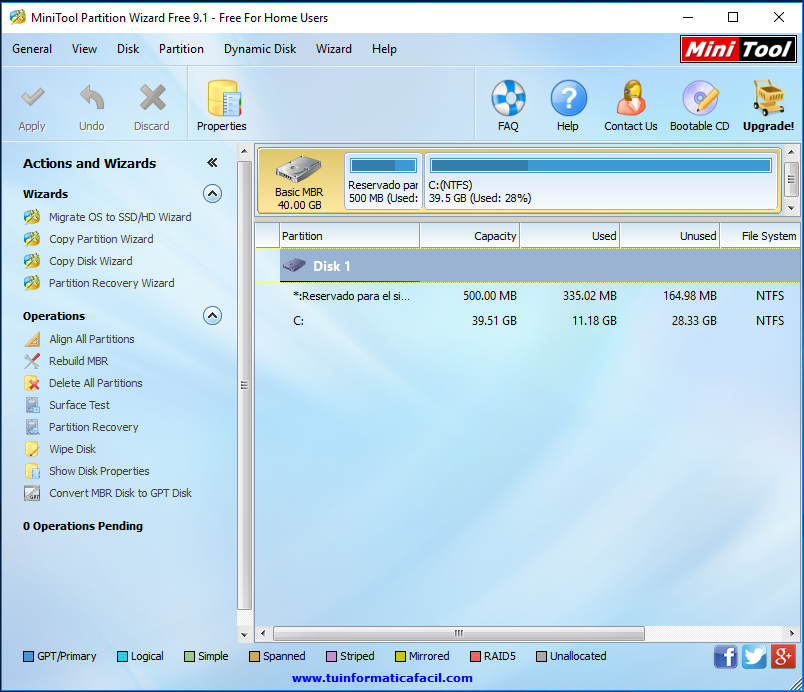
Task: Click the Upgrade shopping cart icon
Action: 768,98
